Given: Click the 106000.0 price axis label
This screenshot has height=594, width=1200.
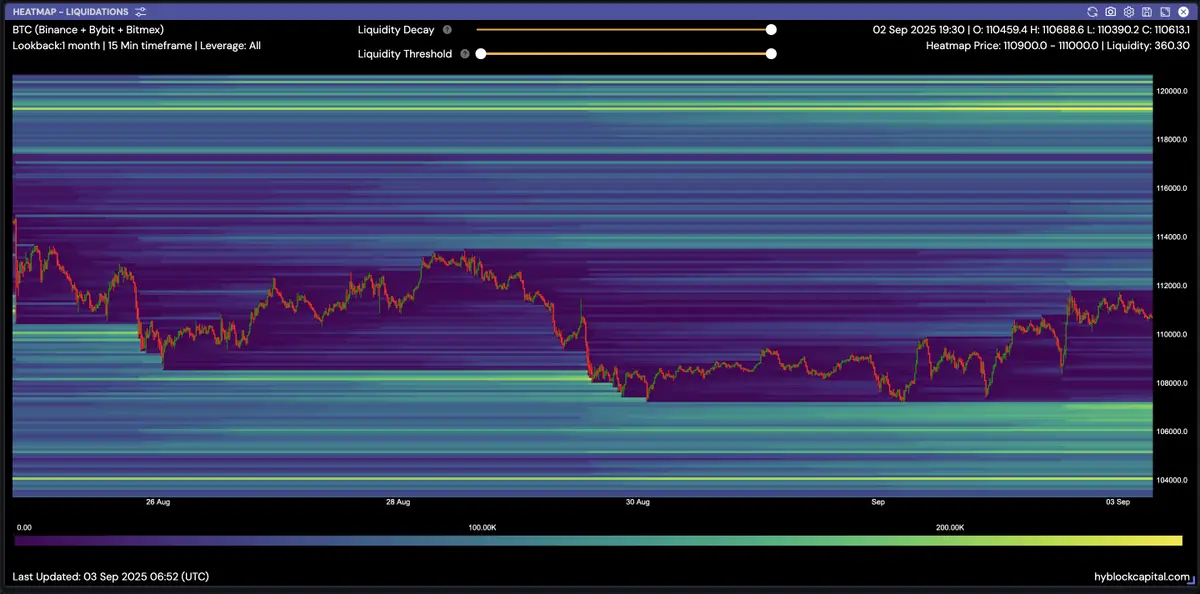Looking at the screenshot, I should coord(1173,432).
